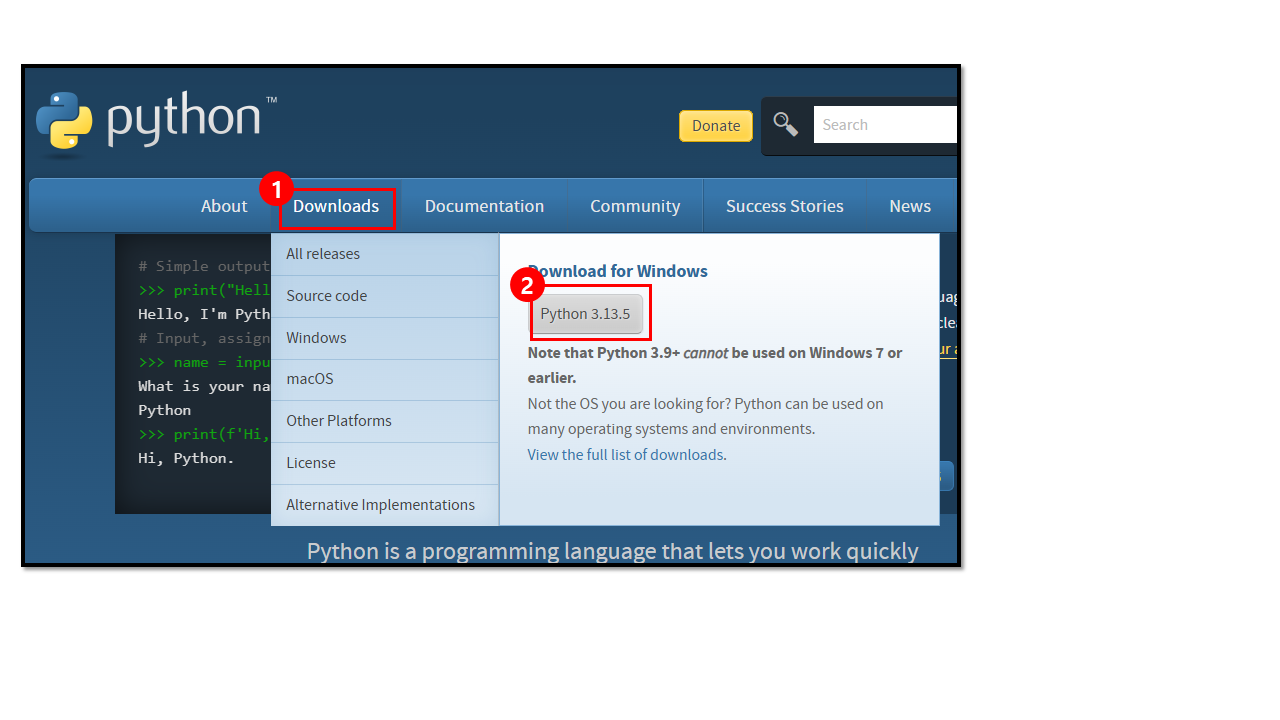Open Alternative Implementations in the dropdown
The image size is (1280, 720).
385,505
